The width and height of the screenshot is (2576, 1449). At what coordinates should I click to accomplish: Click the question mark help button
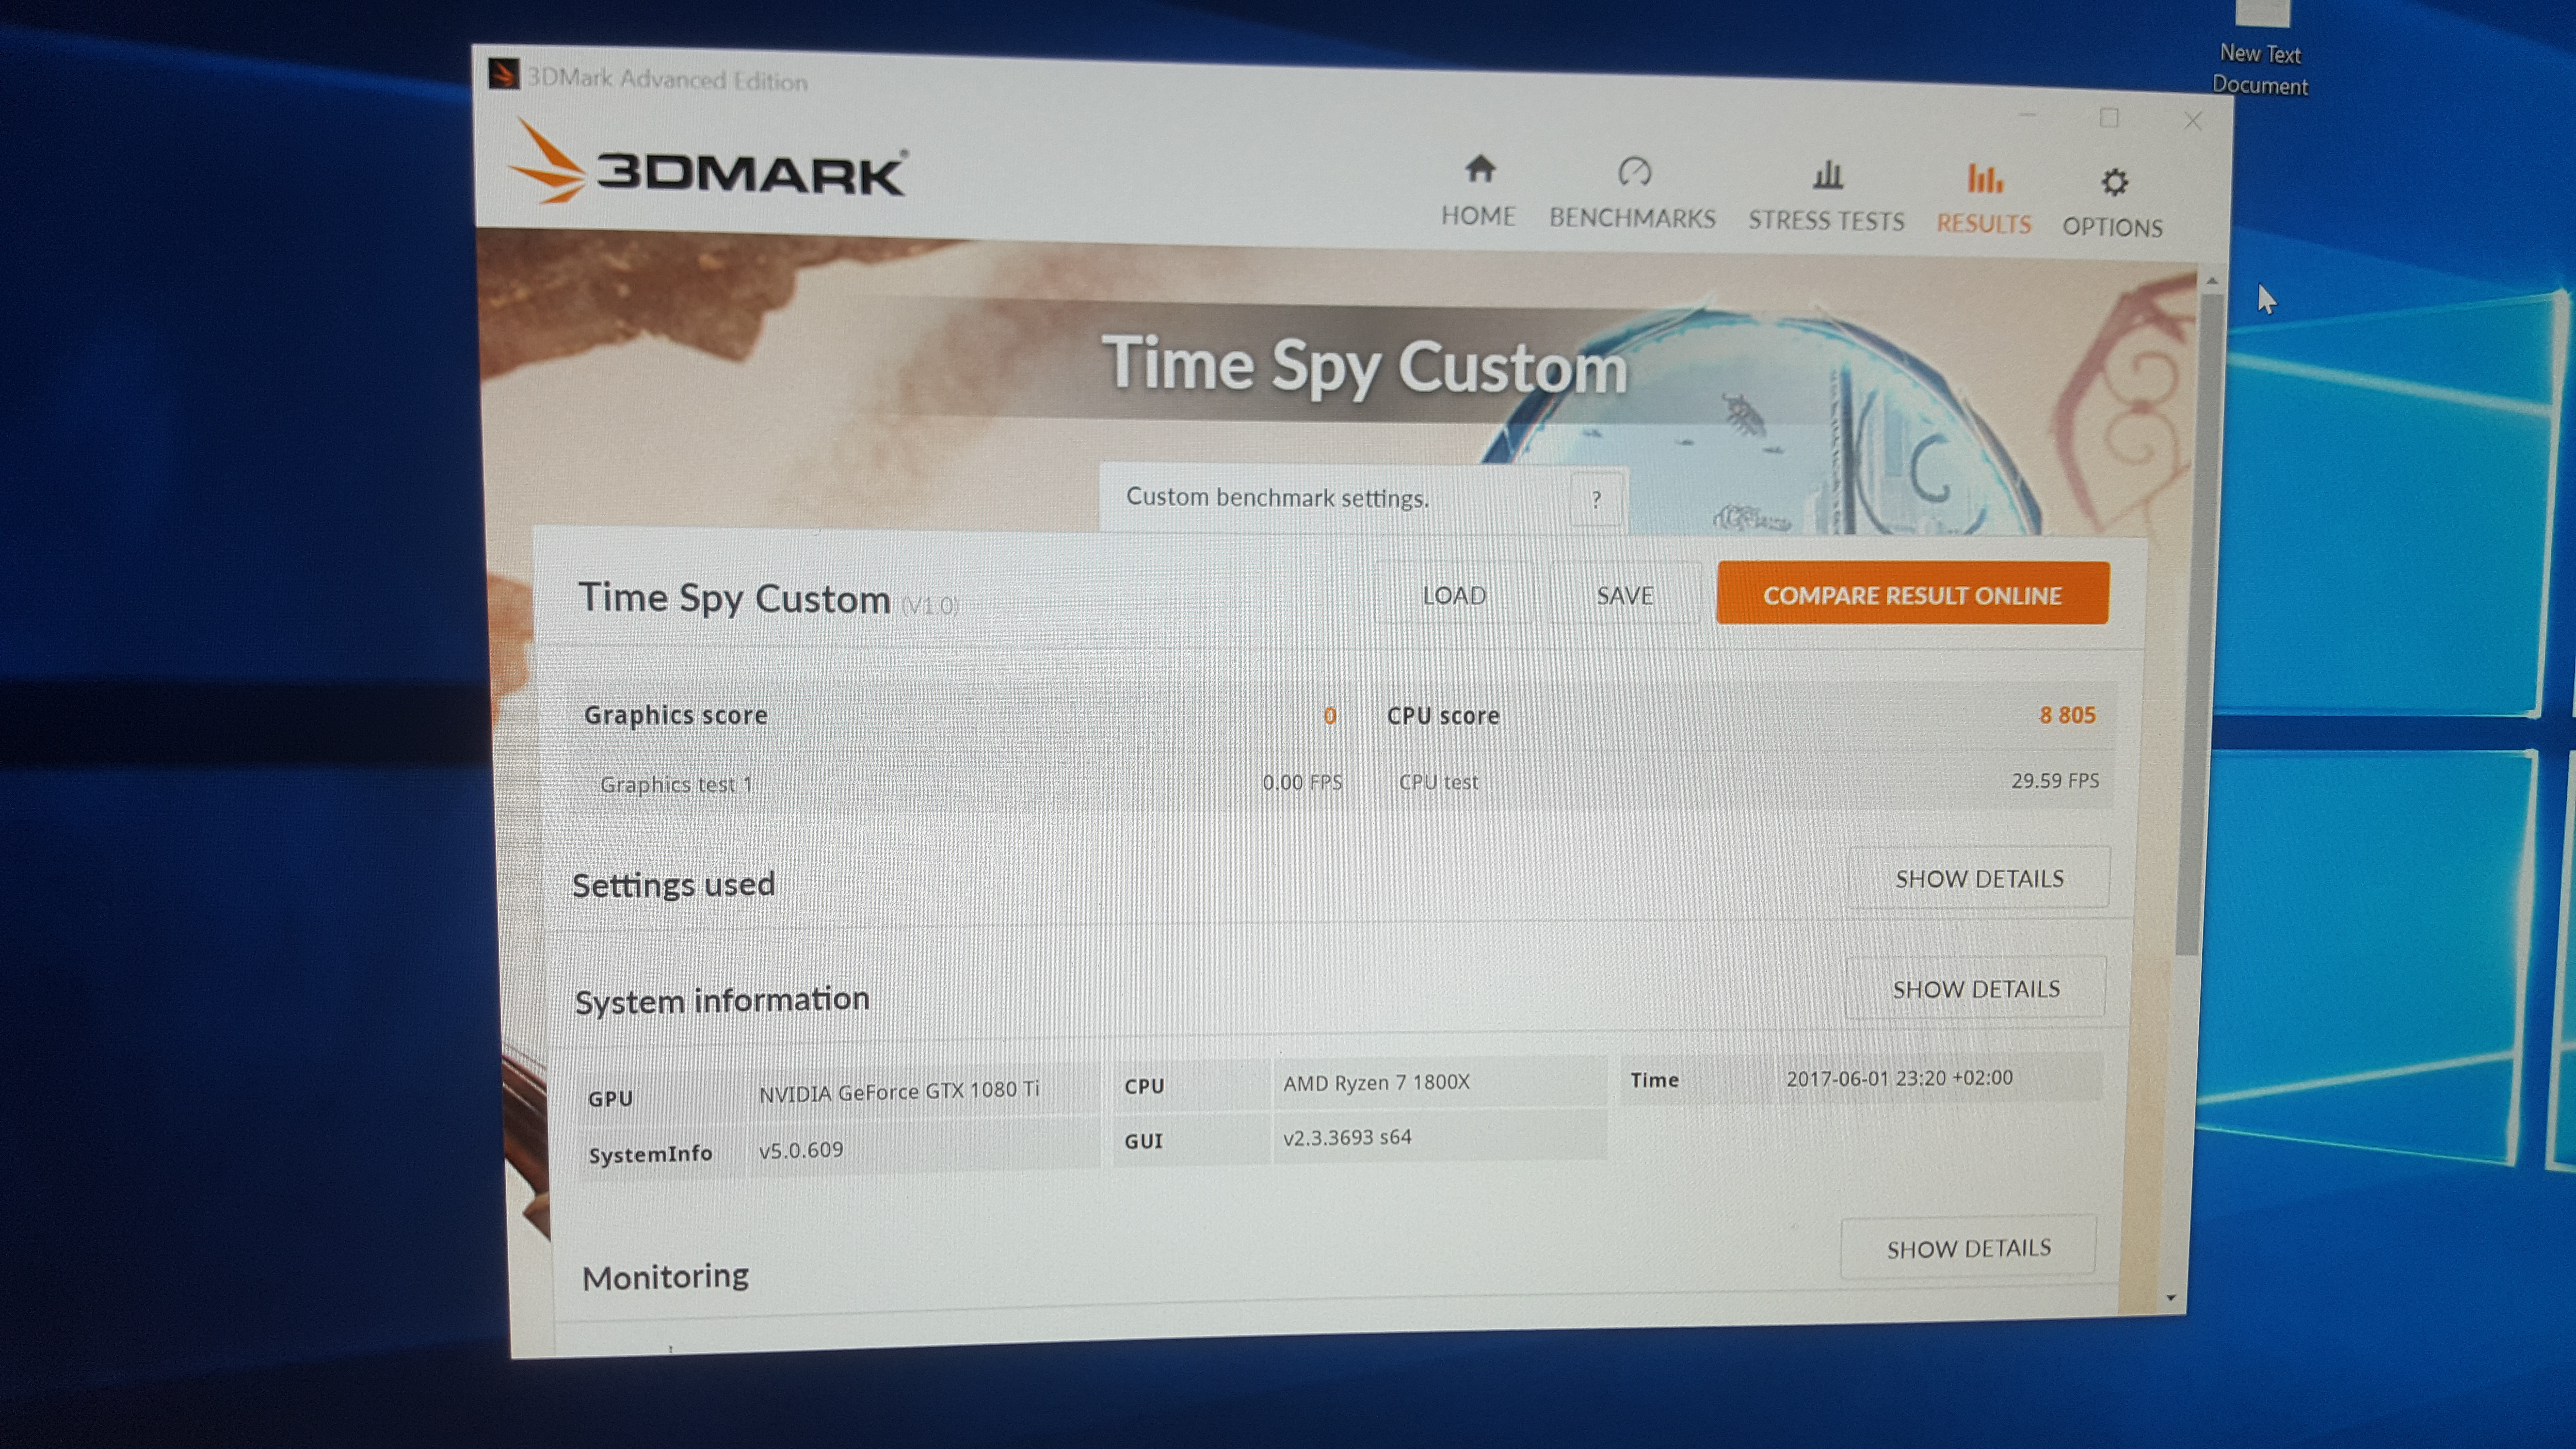coord(1596,498)
